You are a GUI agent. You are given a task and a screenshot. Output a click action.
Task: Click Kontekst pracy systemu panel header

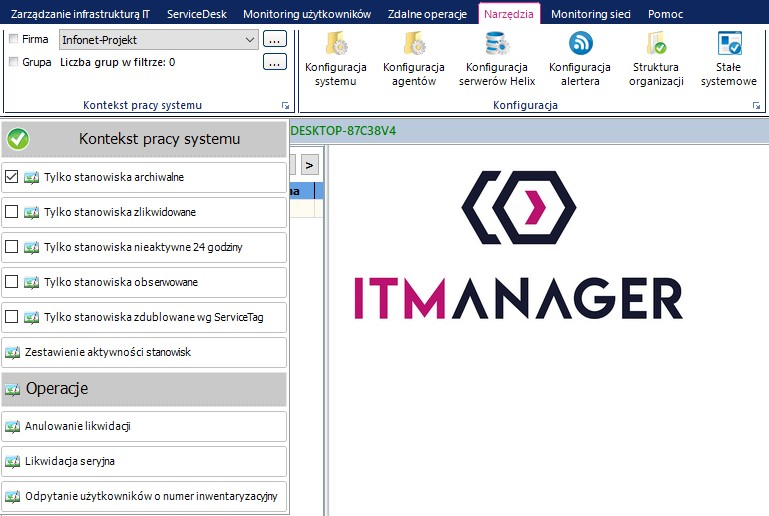[144, 139]
